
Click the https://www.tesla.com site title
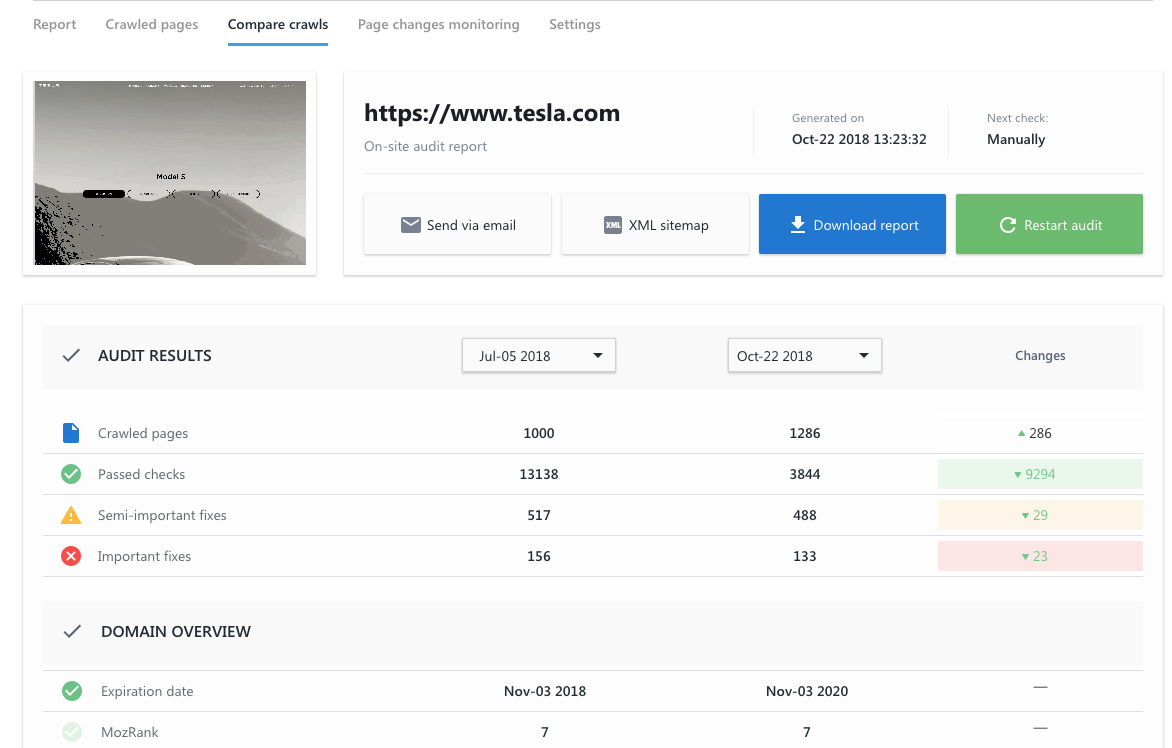tap(492, 113)
